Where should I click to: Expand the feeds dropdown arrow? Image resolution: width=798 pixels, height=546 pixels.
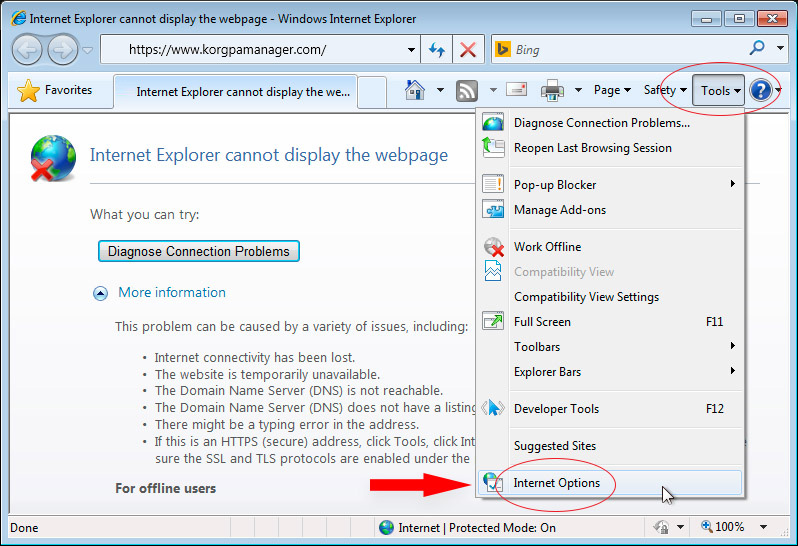493,91
